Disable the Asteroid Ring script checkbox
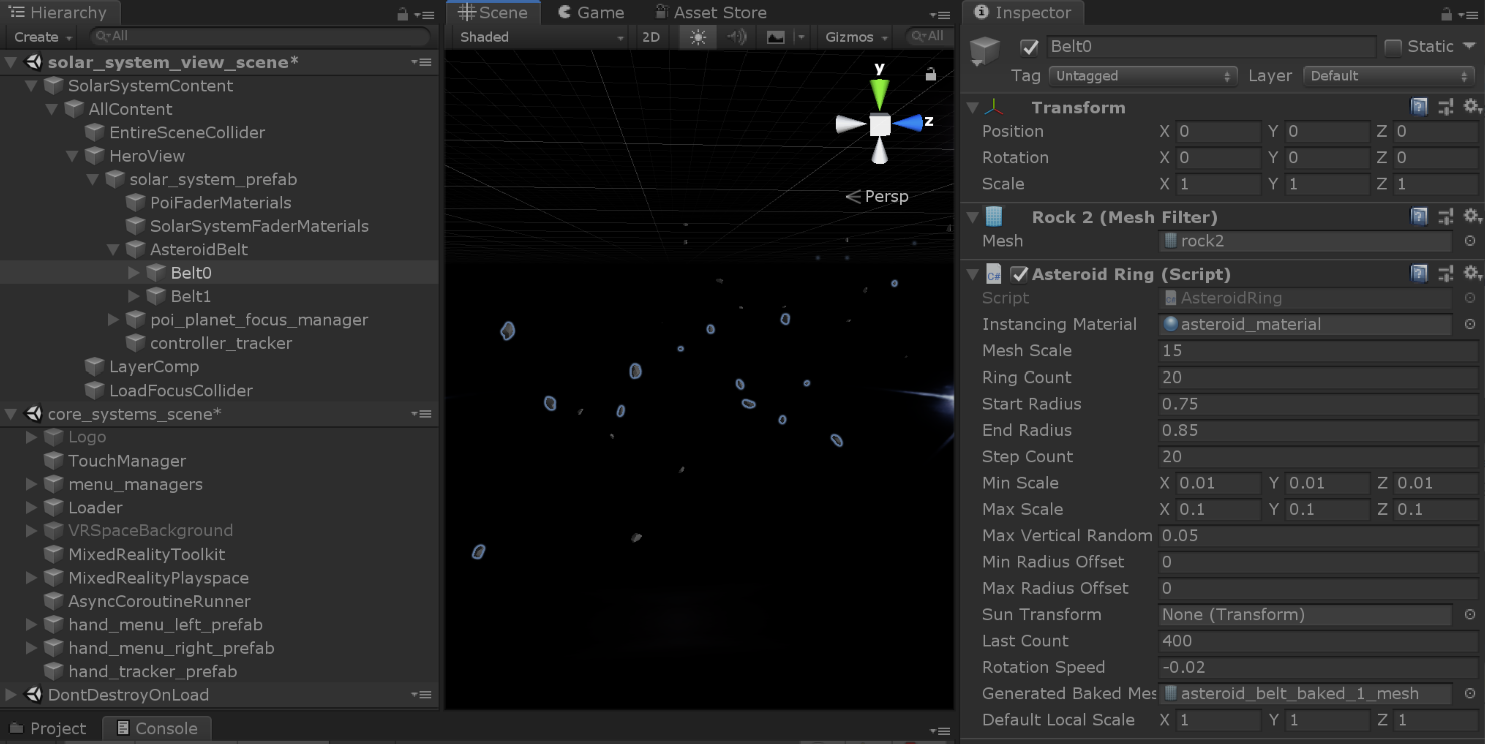 pos(1019,274)
